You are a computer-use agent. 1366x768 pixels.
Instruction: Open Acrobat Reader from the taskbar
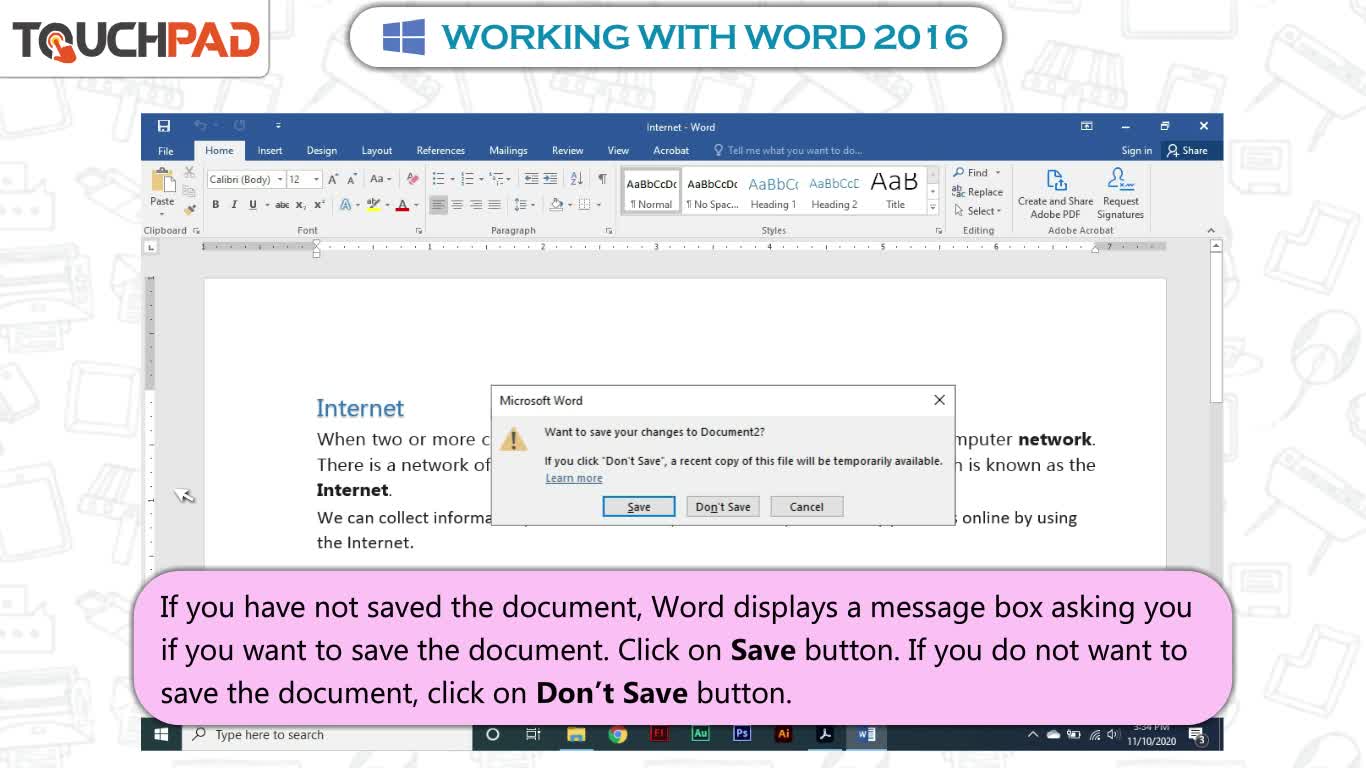coord(825,734)
